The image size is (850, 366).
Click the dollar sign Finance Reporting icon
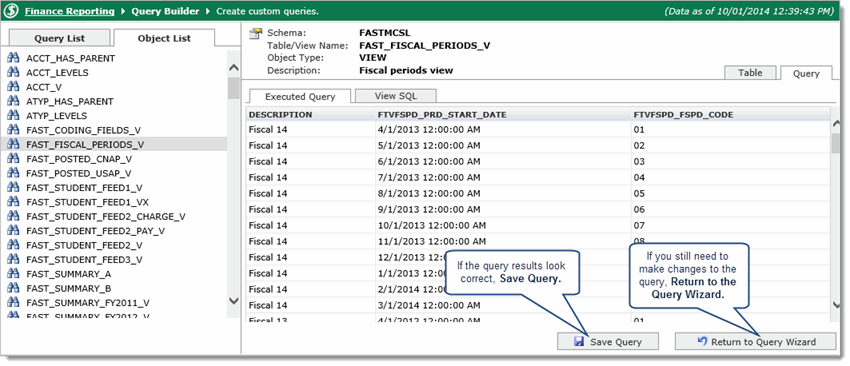pos(11,11)
